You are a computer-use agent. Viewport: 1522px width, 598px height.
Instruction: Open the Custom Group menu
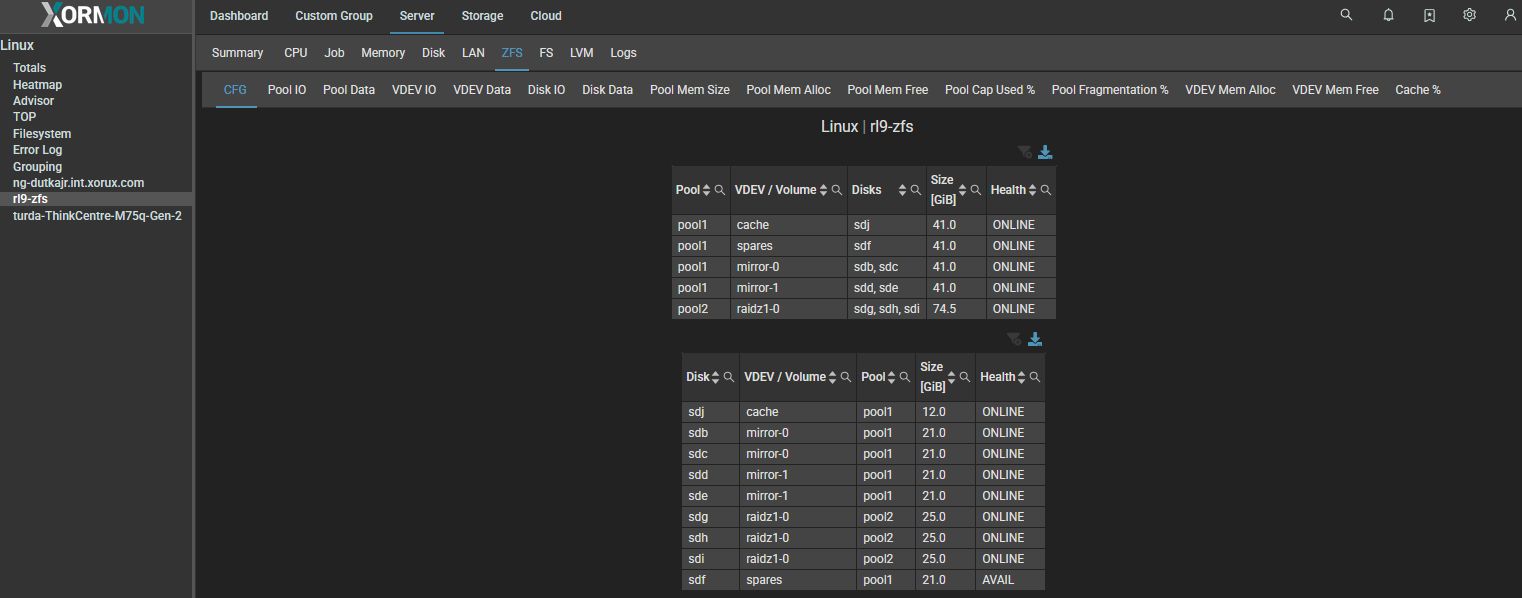coord(334,16)
